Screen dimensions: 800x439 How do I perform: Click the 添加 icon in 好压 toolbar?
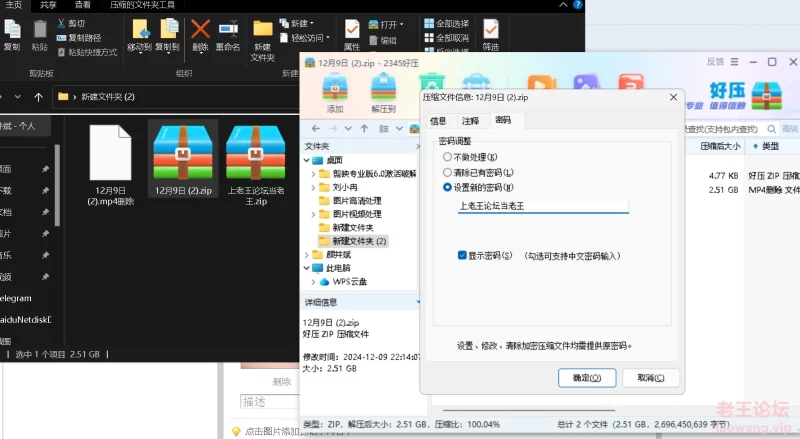click(x=335, y=88)
